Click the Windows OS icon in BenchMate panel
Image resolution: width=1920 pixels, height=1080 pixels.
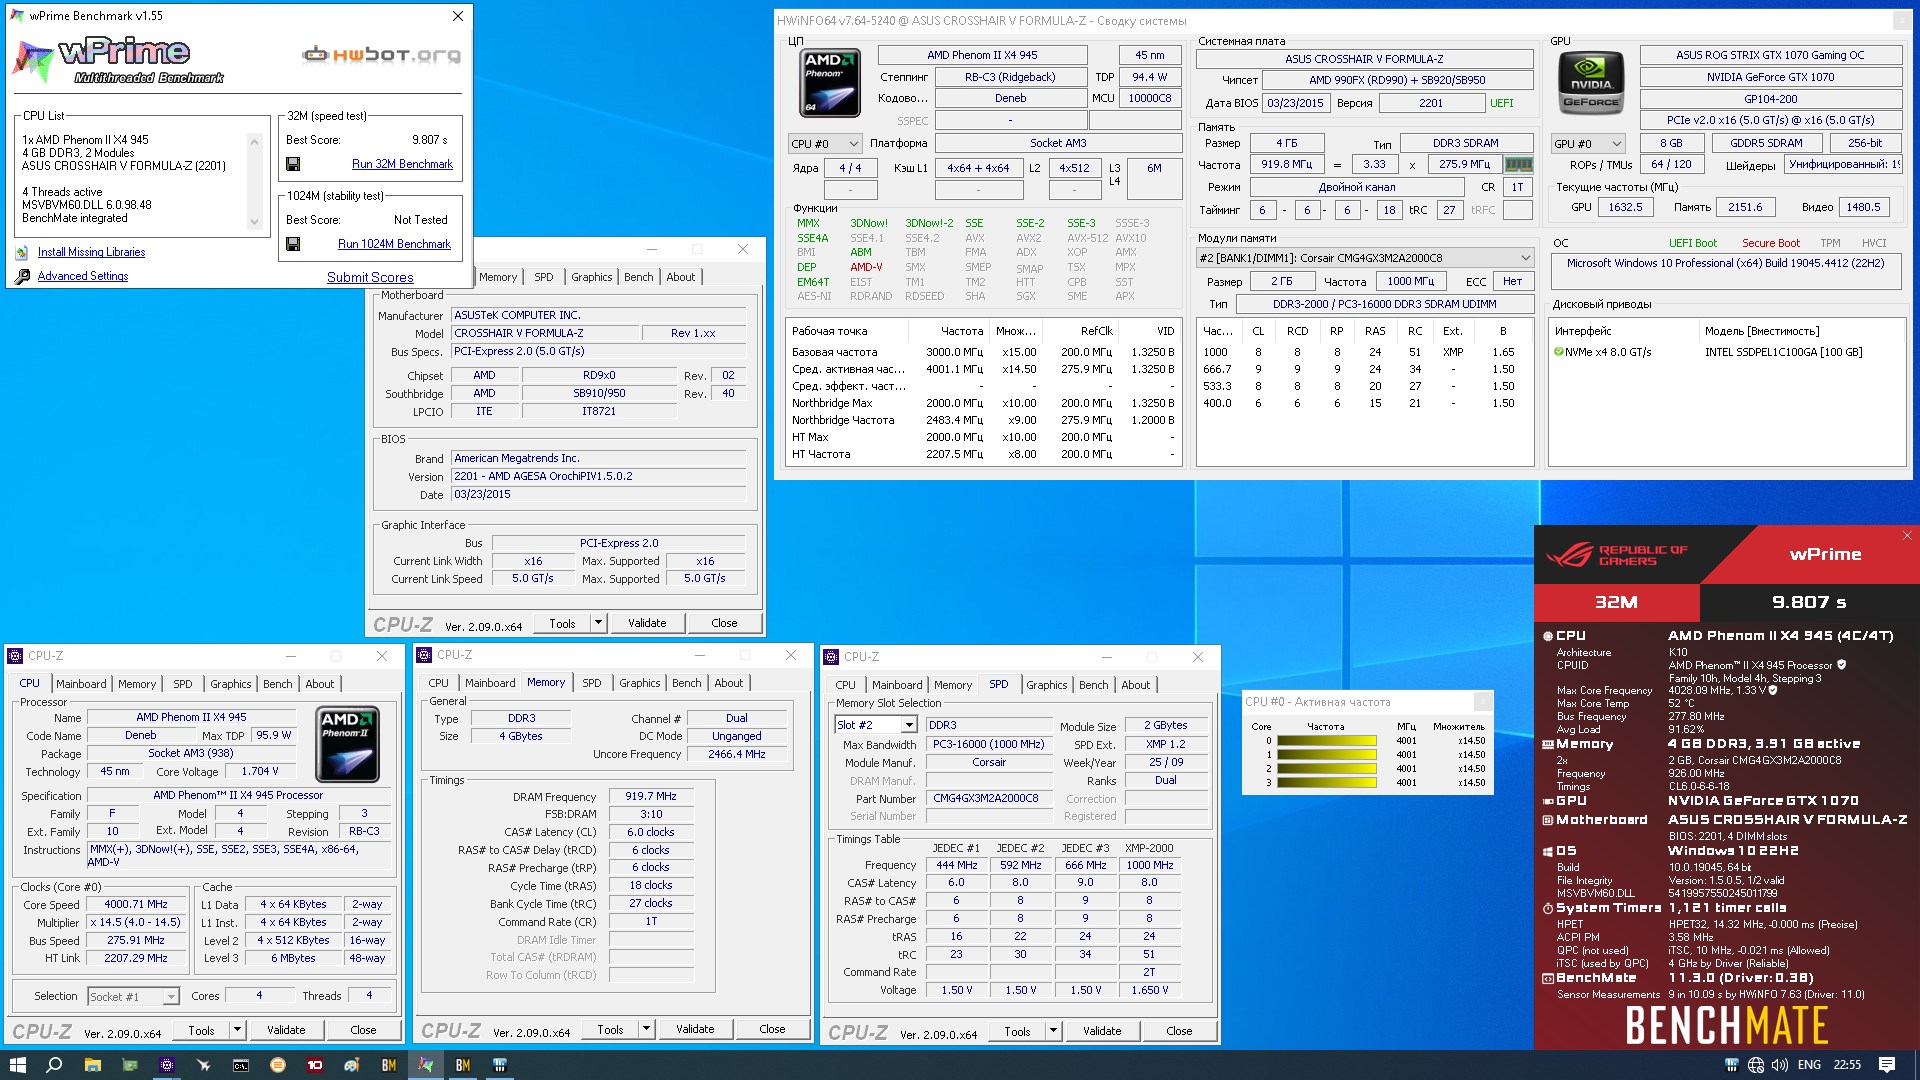[x=1548, y=851]
